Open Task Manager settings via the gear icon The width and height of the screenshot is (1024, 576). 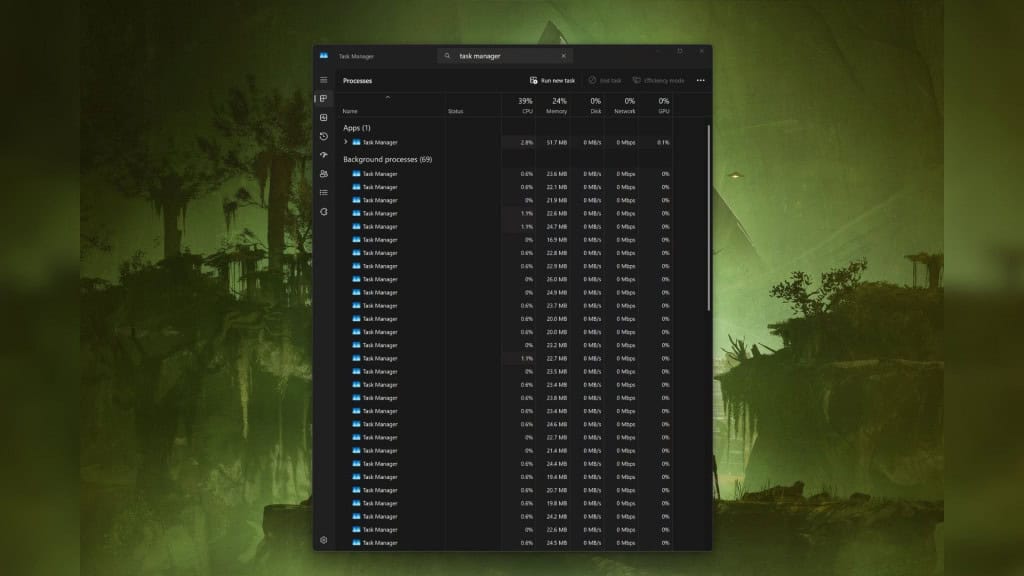[x=323, y=540]
